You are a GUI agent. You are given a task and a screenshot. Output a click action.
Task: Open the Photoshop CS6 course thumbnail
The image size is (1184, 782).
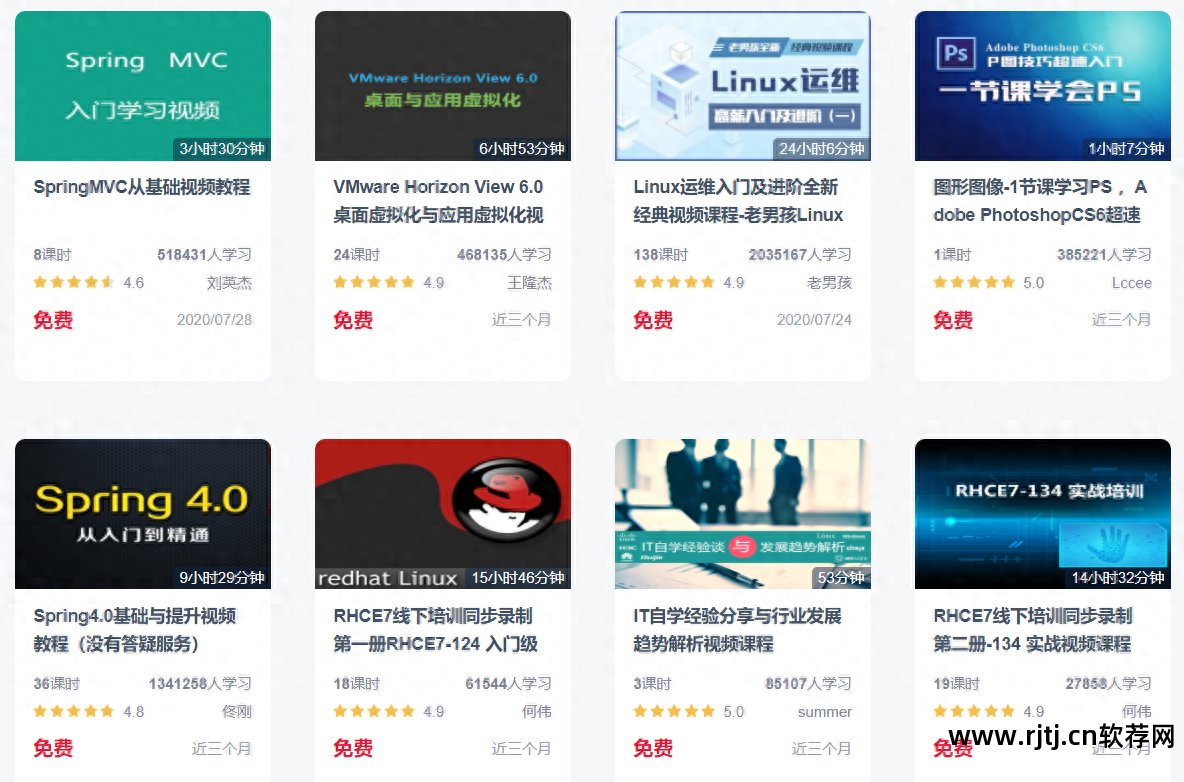[x=1043, y=86]
